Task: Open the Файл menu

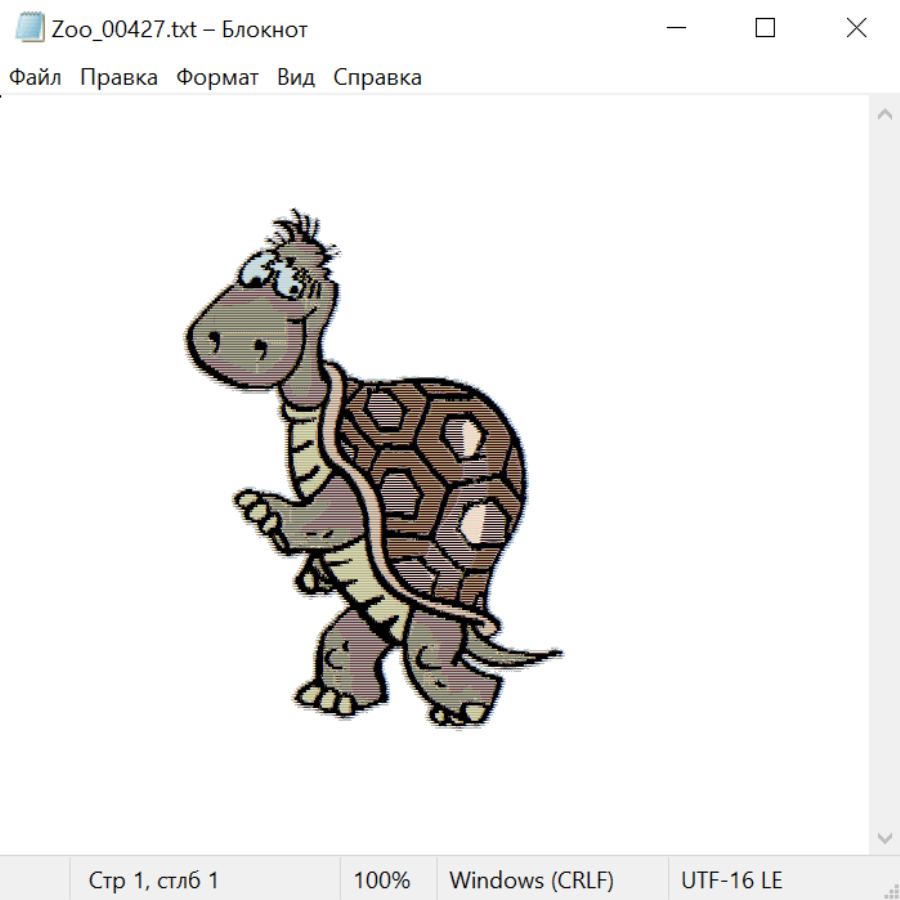Action: [36, 78]
